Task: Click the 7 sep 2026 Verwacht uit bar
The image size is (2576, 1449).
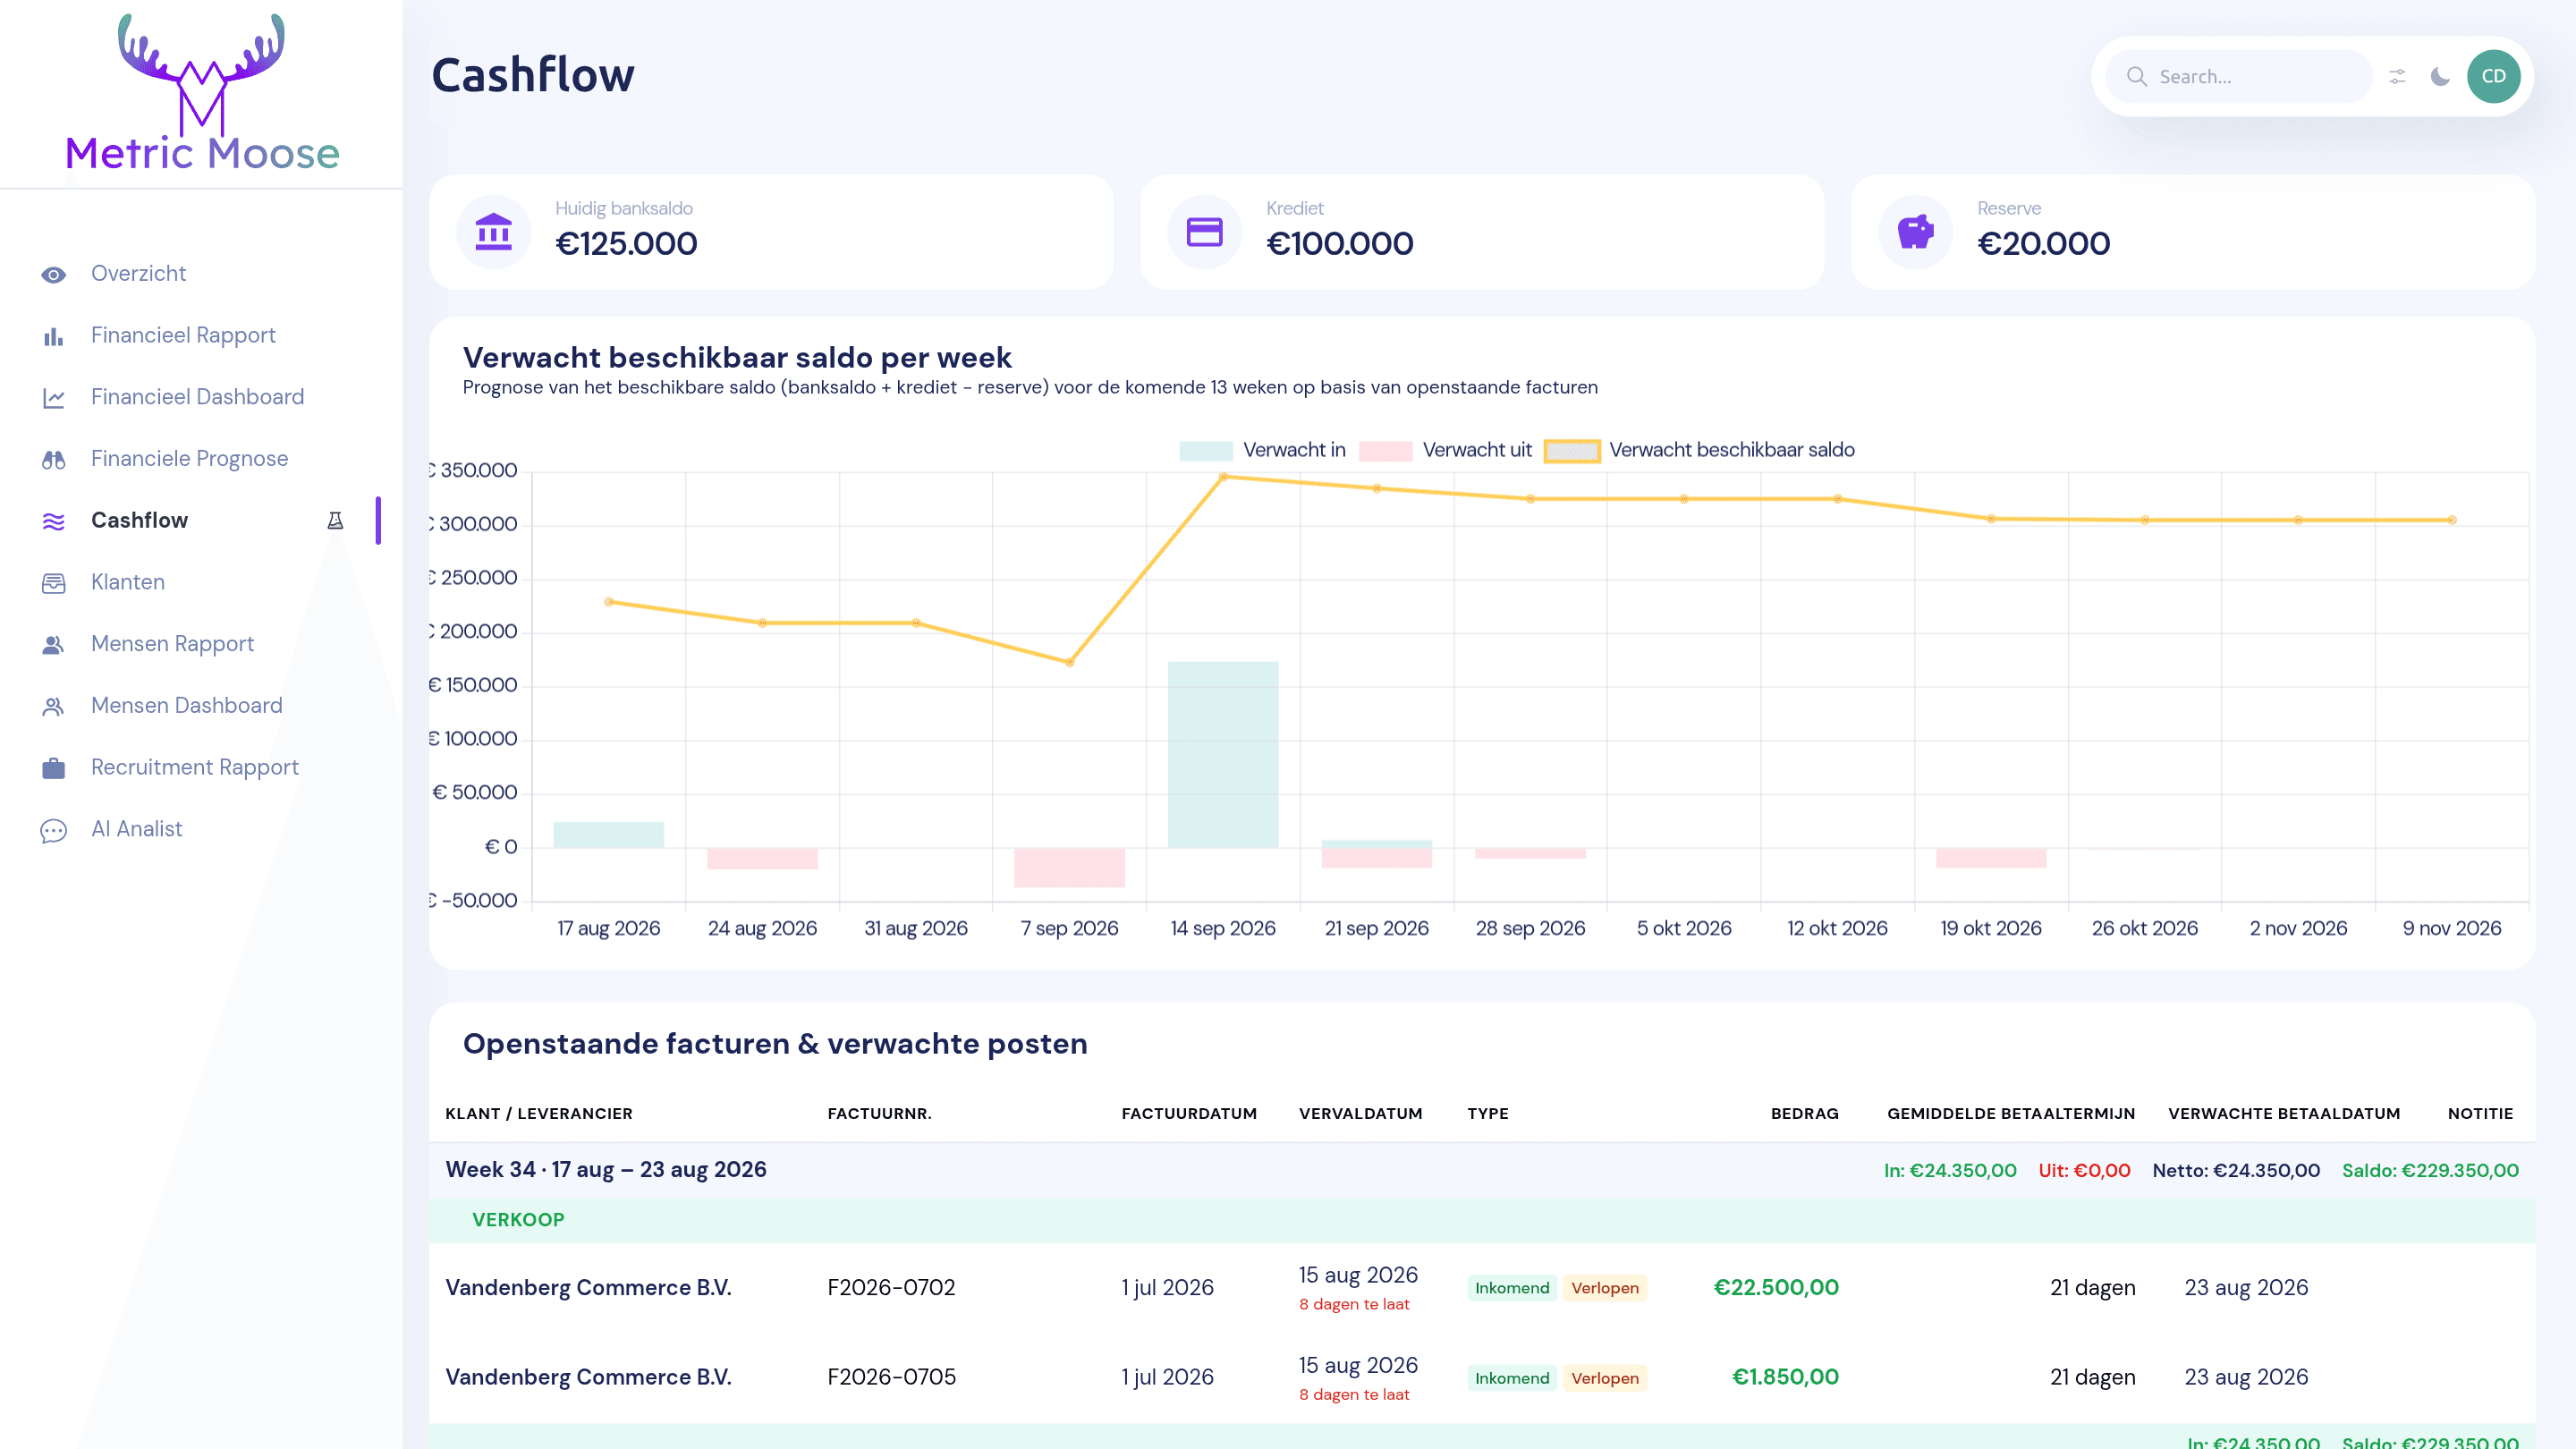Action: click(1069, 868)
